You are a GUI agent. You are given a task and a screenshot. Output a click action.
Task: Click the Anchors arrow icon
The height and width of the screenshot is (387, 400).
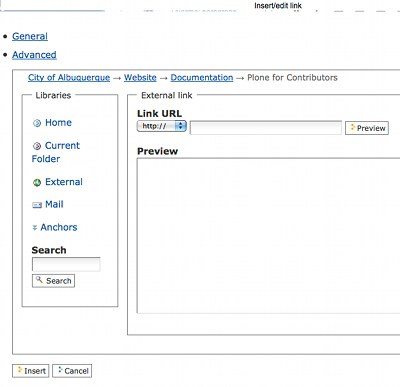(34, 228)
